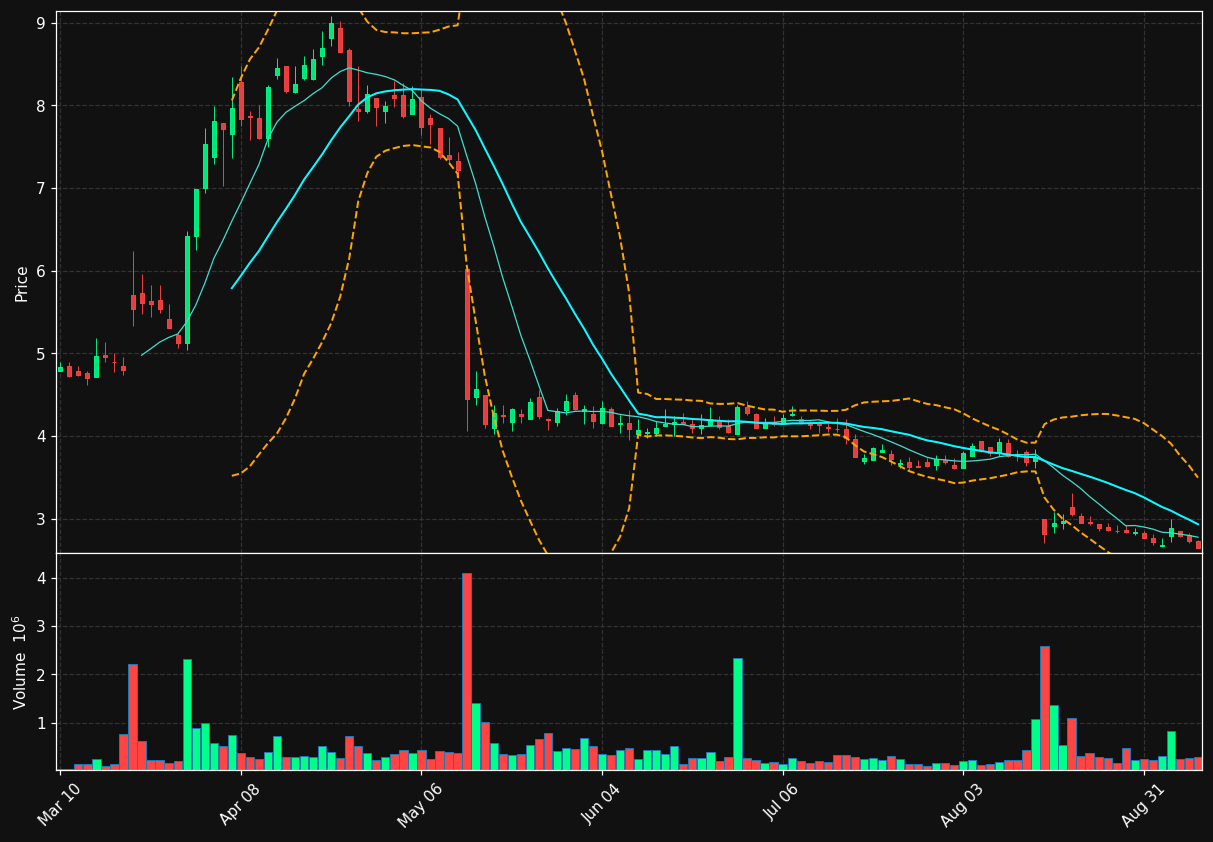Select the volume axis tick label 2
1213x842 pixels.
pos(42,675)
